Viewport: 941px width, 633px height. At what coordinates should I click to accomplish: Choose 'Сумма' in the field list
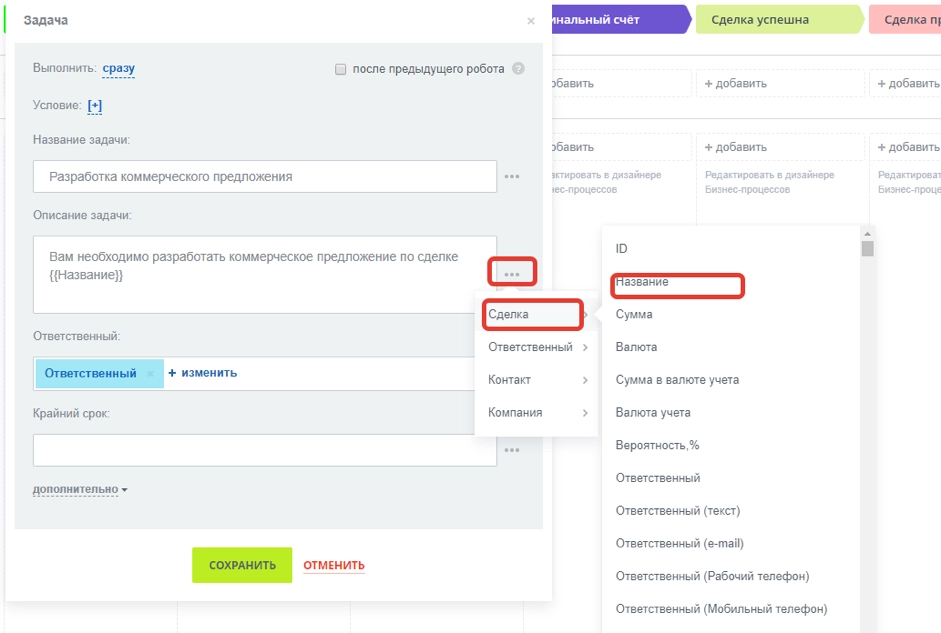635,314
